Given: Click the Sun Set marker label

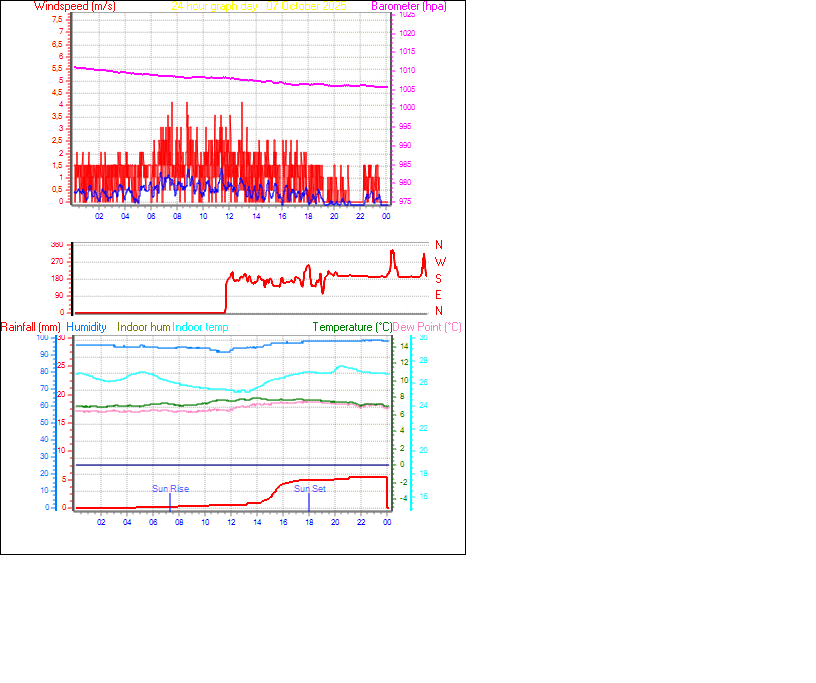Looking at the screenshot, I should point(309,488).
